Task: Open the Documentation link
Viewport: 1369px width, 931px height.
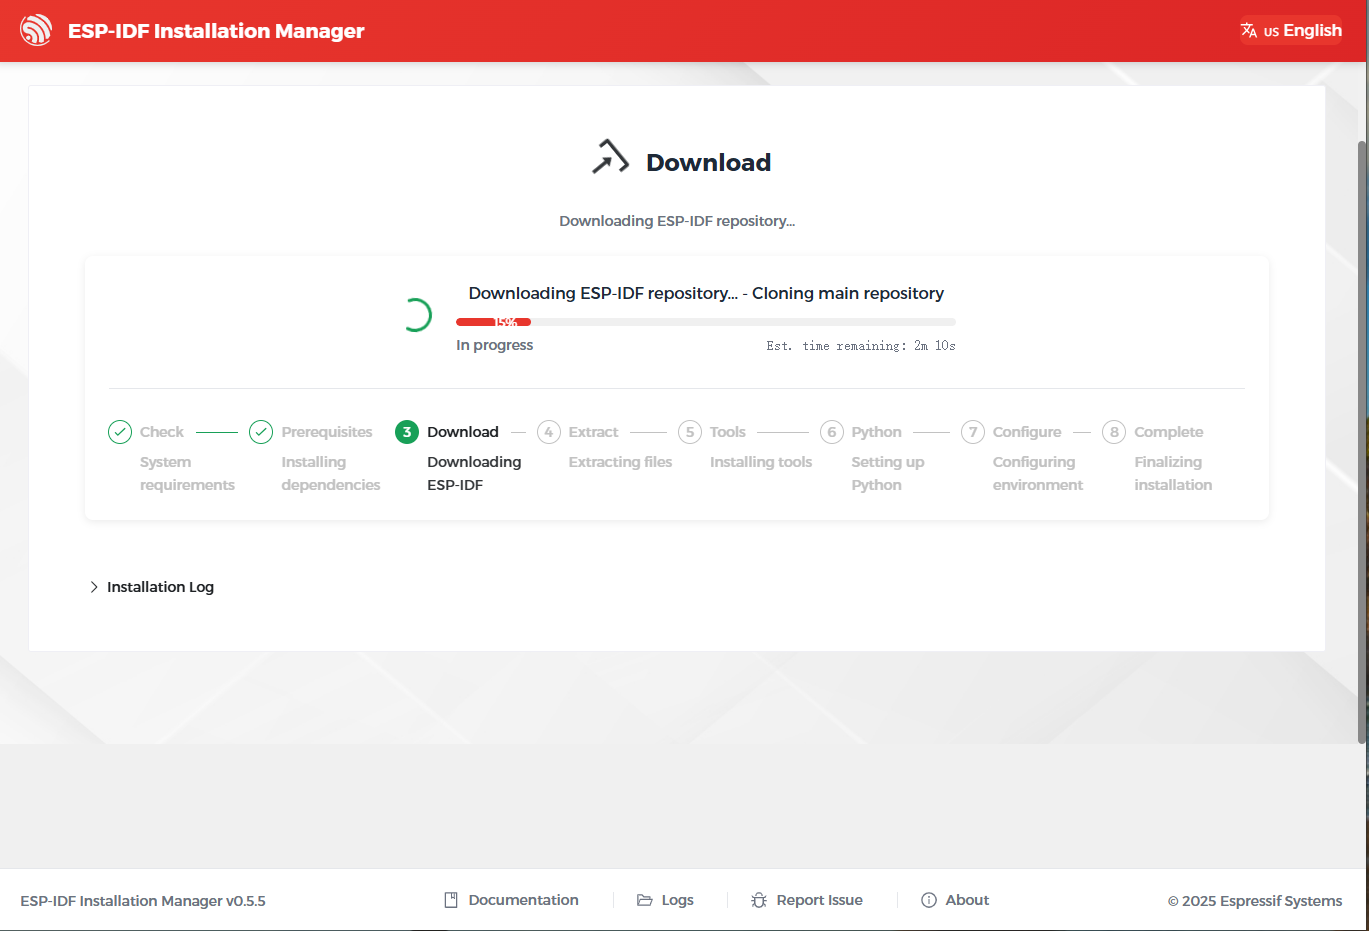Action: point(523,900)
